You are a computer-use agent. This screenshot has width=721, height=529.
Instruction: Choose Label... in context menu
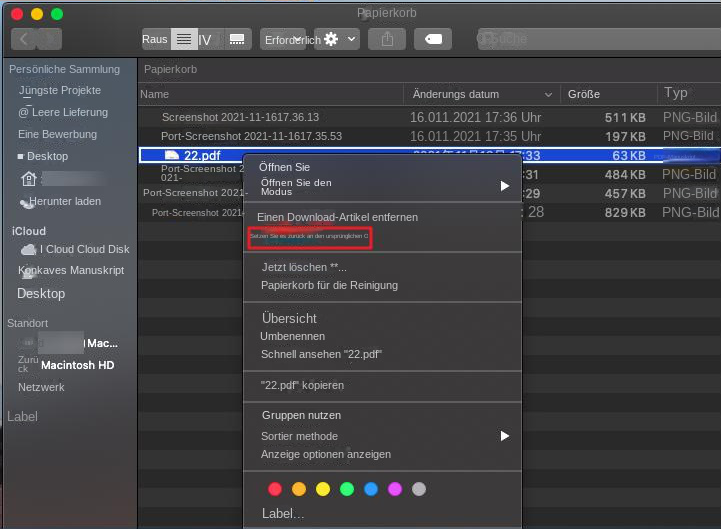[283, 513]
